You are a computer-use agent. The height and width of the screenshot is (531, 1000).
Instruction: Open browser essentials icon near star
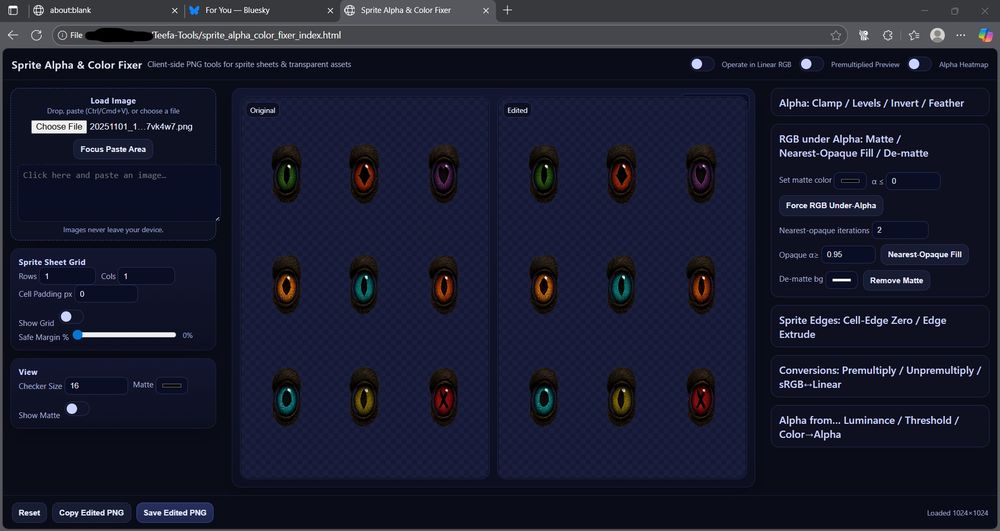pos(864,36)
